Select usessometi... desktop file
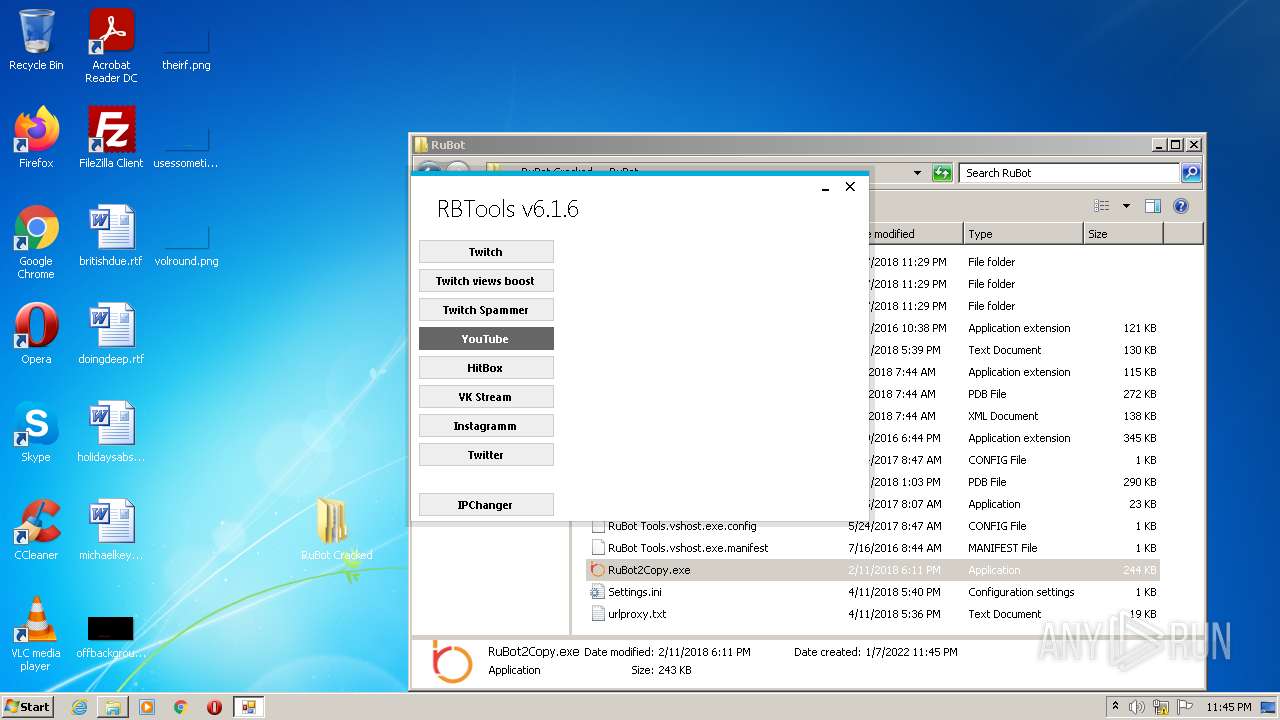This screenshot has width=1280, height=720. click(186, 147)
